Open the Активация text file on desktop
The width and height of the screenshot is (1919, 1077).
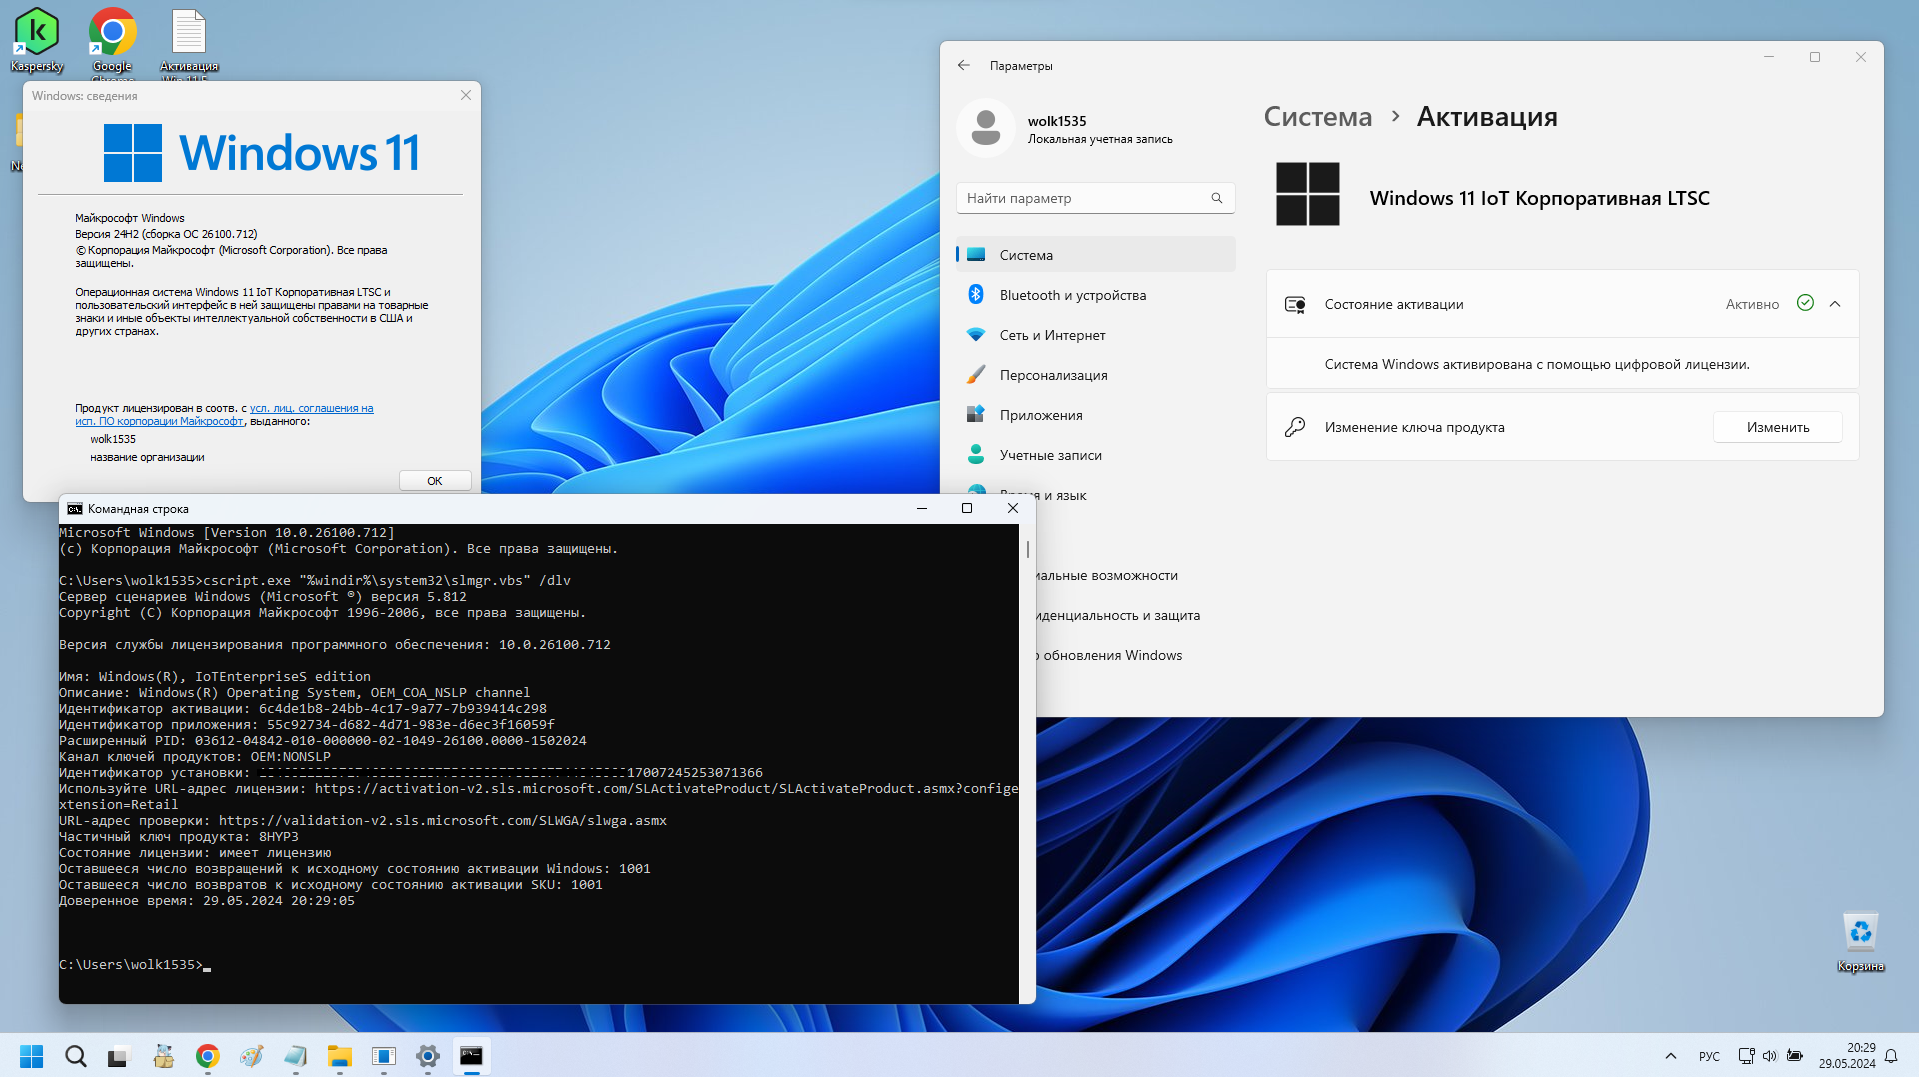[x=189, y=42]
